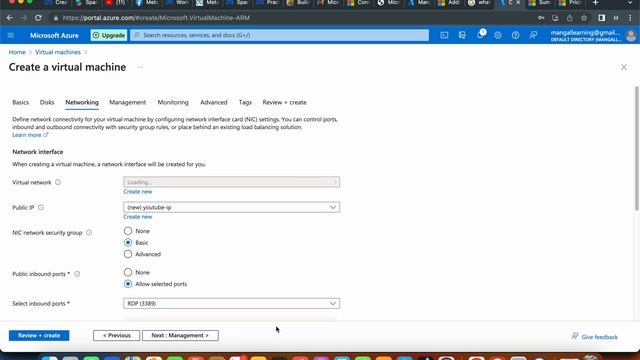Click the Next : Management button
The image size is (640, 360).
pyautogui.click(x=180, y=336)
